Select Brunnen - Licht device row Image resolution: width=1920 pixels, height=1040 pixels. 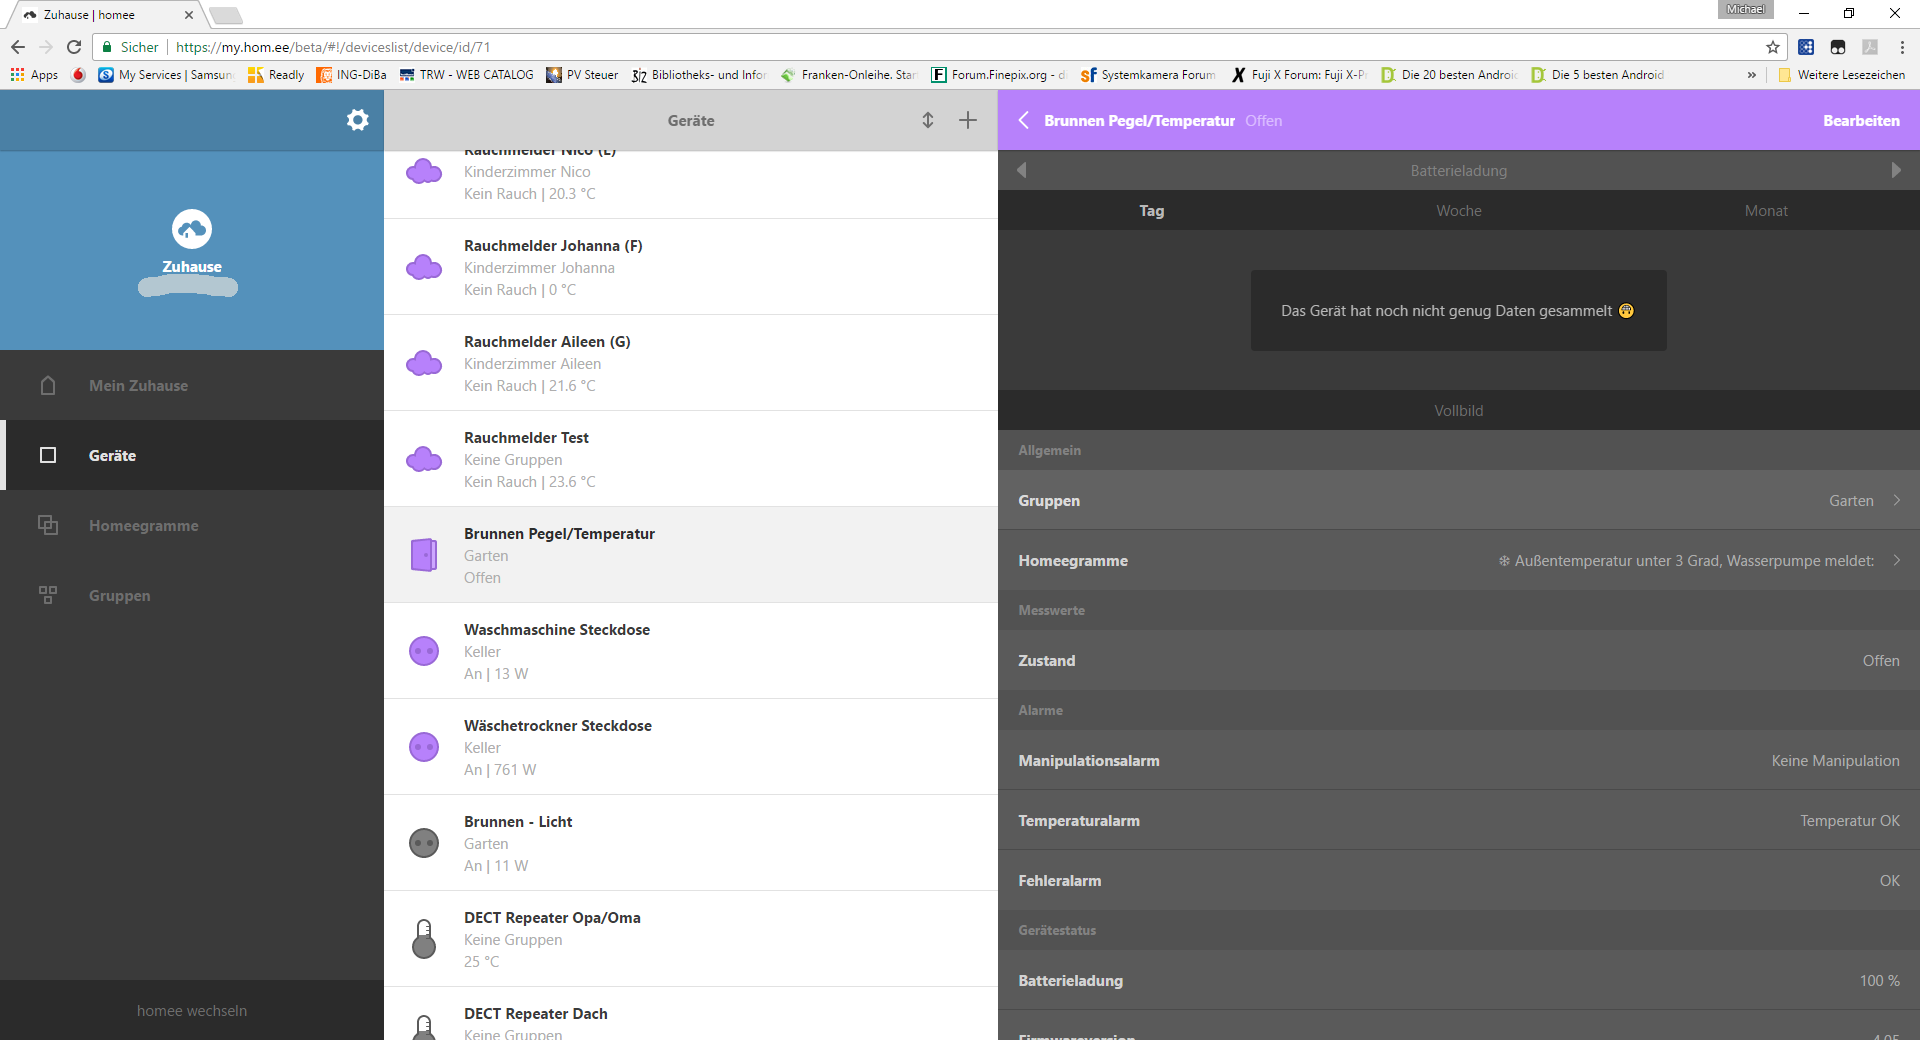pyautogui.click(x=691, y=843)
